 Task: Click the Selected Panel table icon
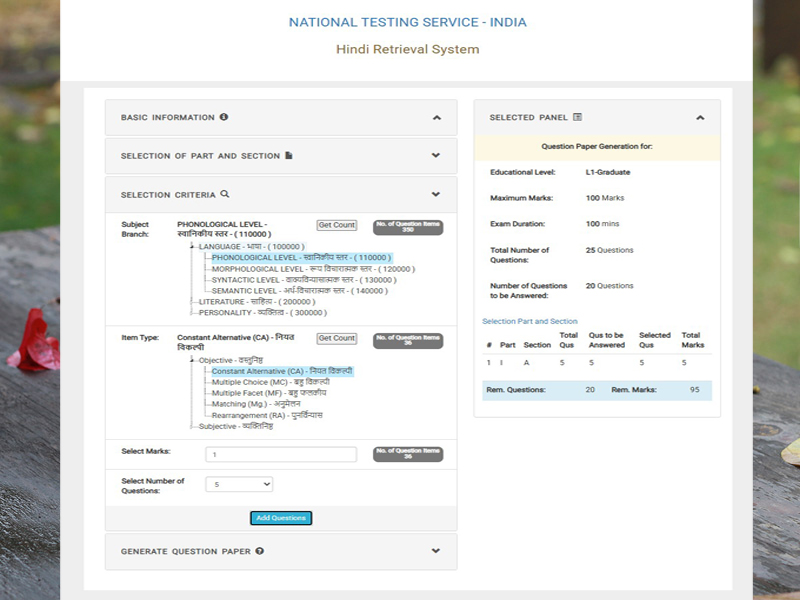[x=577, y=117]
